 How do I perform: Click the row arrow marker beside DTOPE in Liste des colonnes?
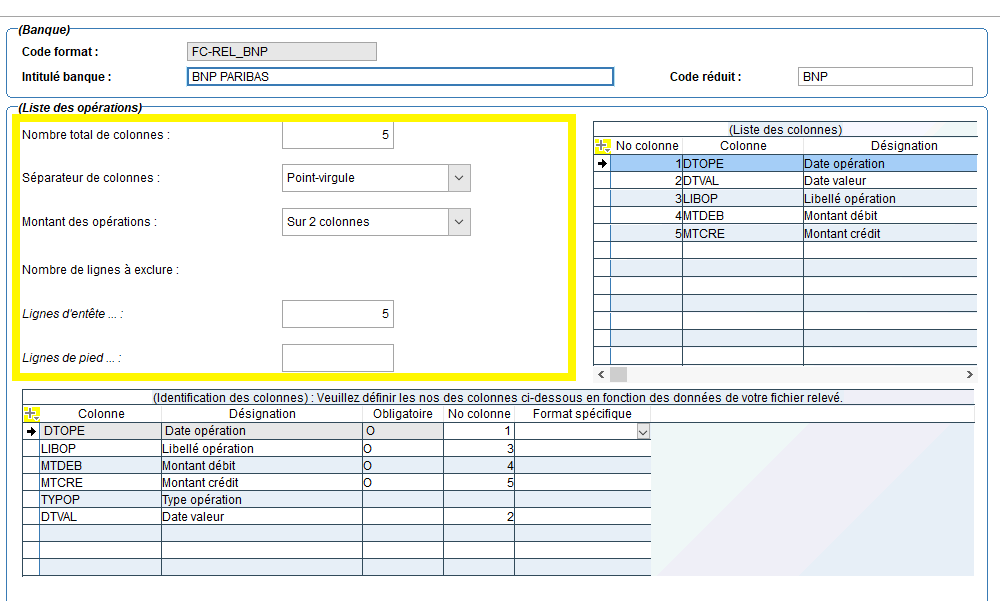602,163
